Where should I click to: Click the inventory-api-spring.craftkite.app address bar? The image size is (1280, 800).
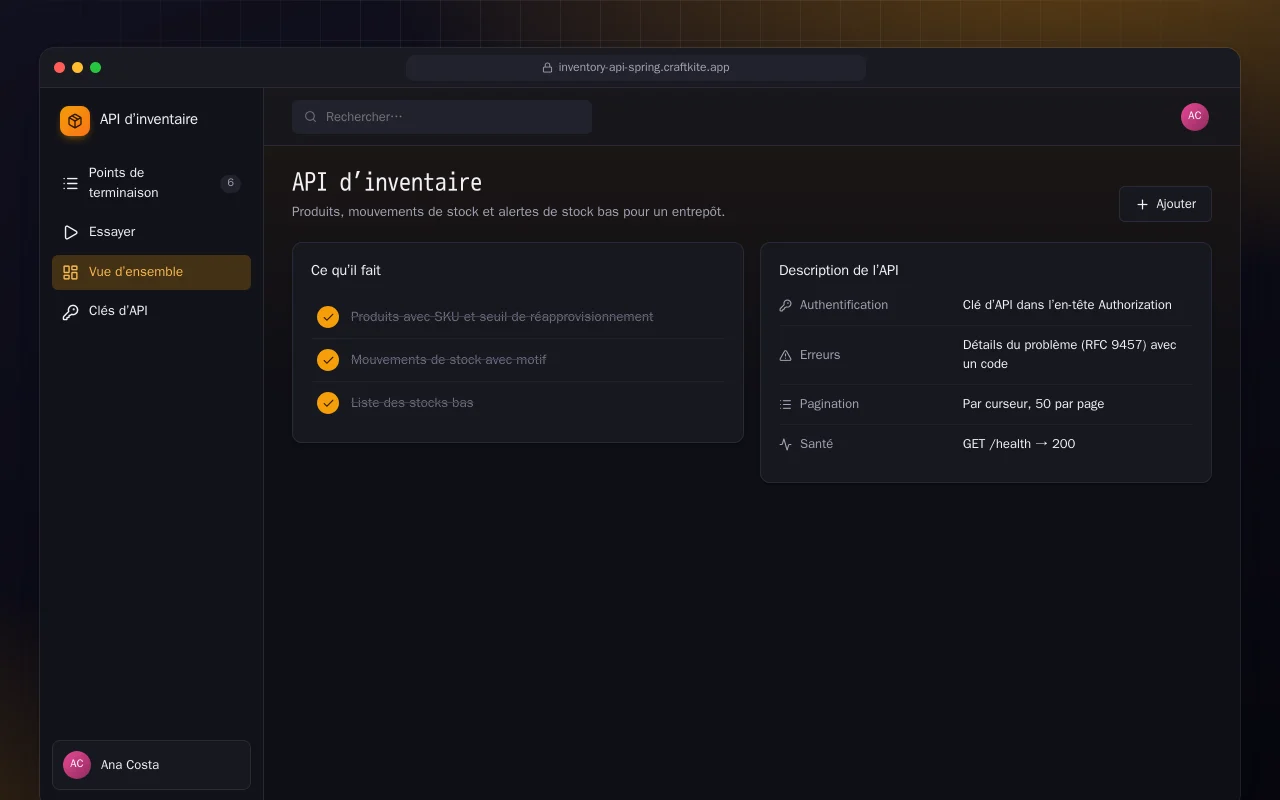(x=636, y=68)
